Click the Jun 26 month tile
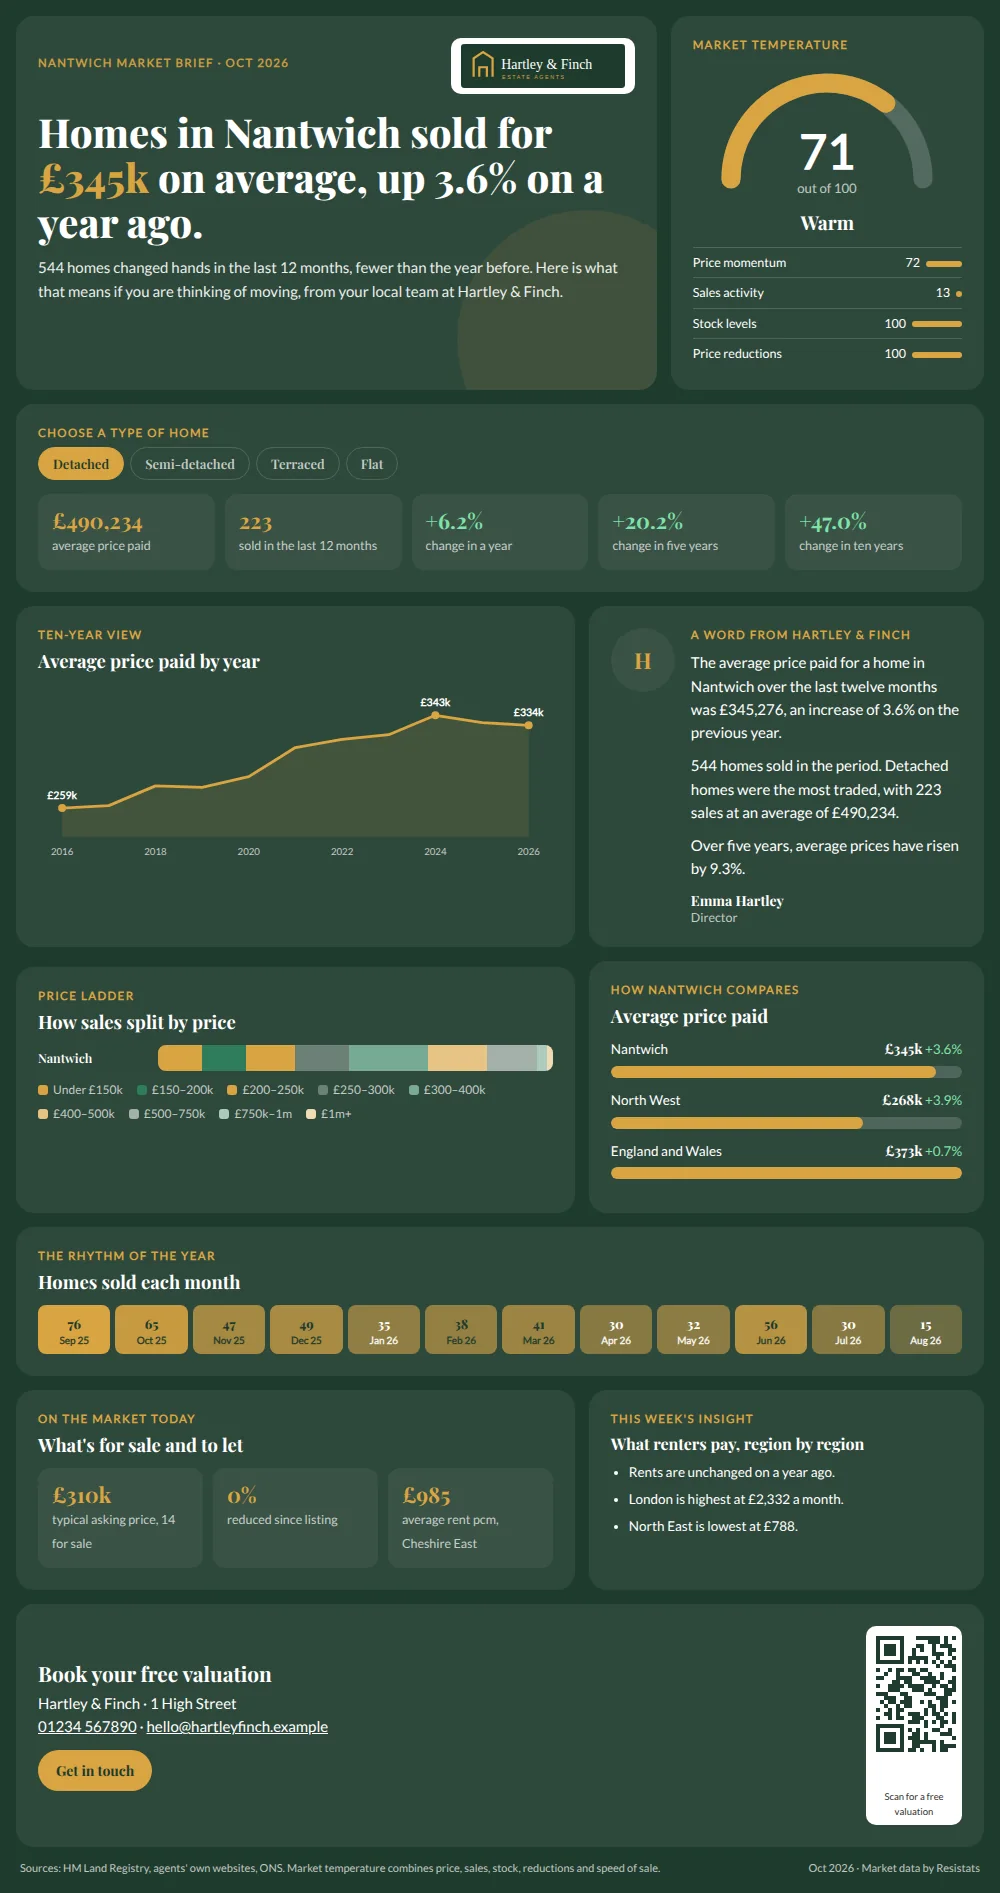1000x1893 pixels. click(771, 1330)
